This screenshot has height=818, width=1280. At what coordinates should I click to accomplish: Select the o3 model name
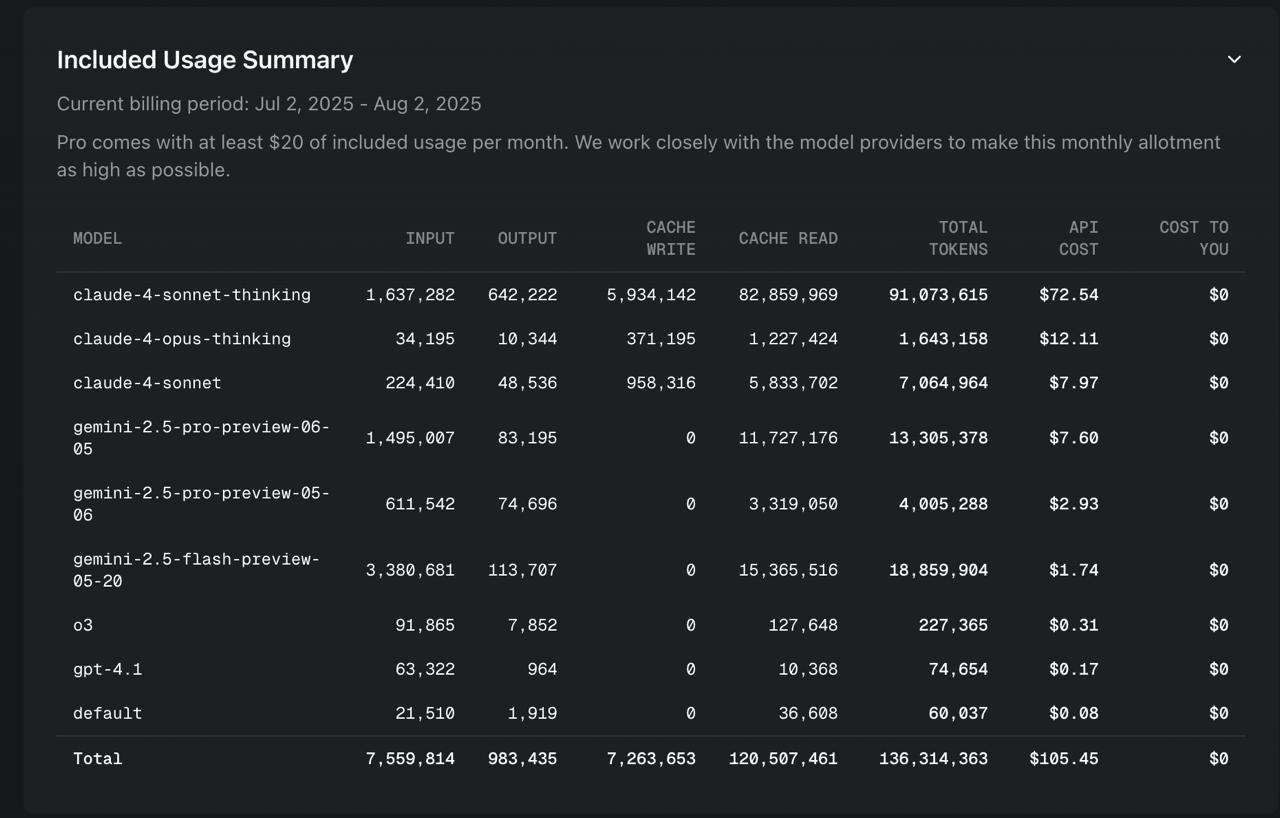click(83, 625)
